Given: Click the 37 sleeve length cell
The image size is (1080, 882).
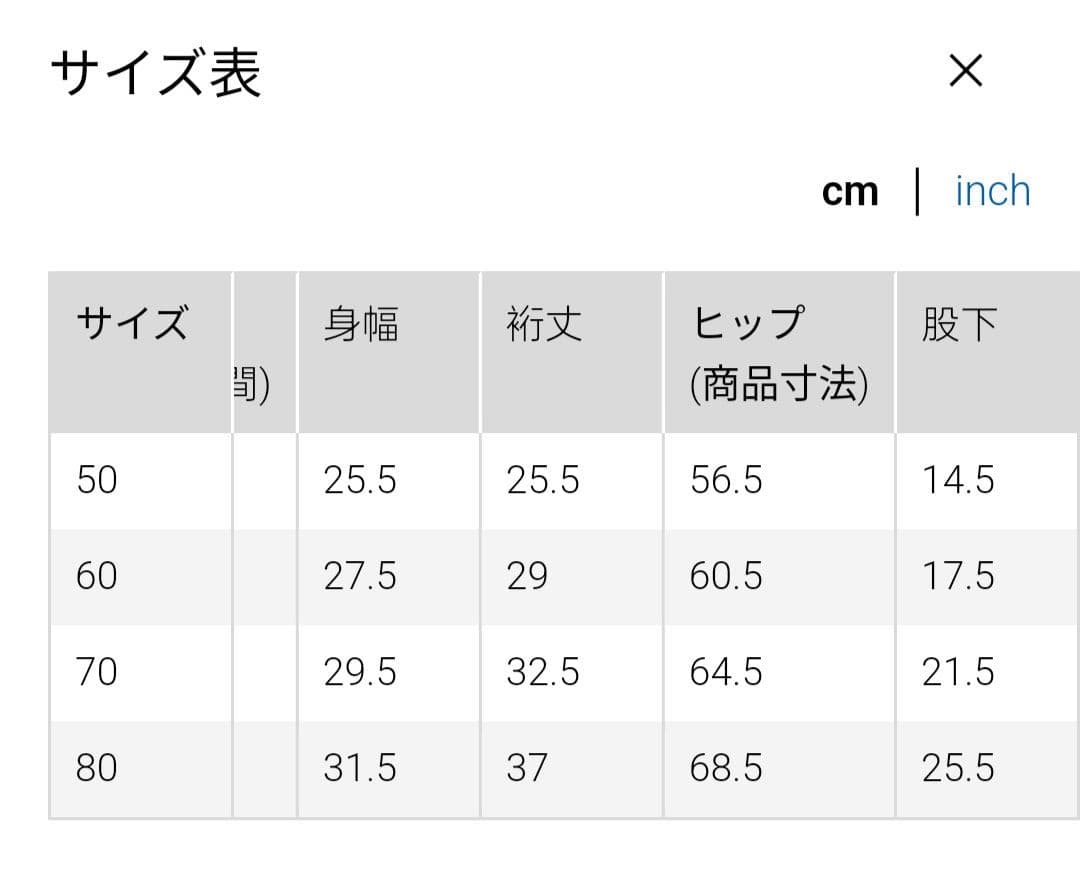Looking at the screenshot, I should coord(572,769).
